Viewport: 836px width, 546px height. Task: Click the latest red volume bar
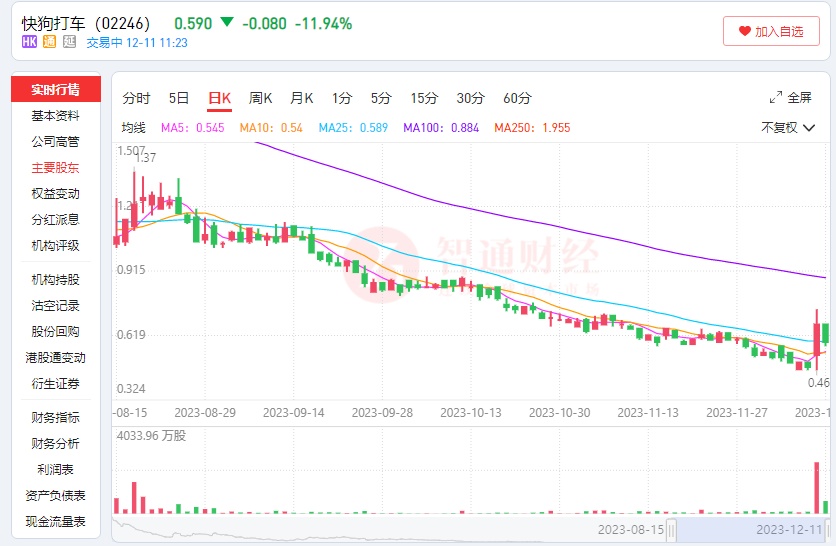pyautogui.click(x=817, y=486)
